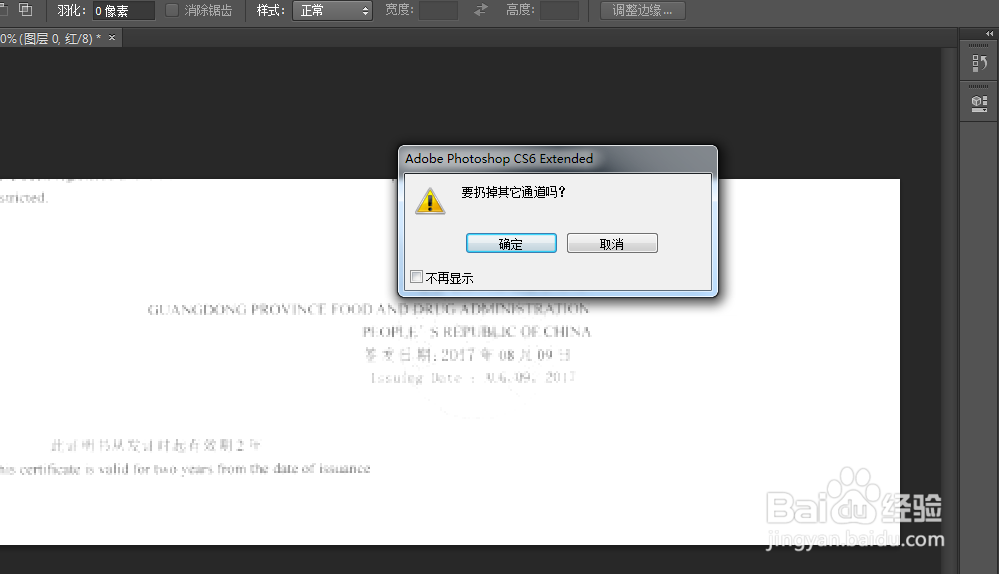Open the 3D cube panel icon

coord(979,104)
